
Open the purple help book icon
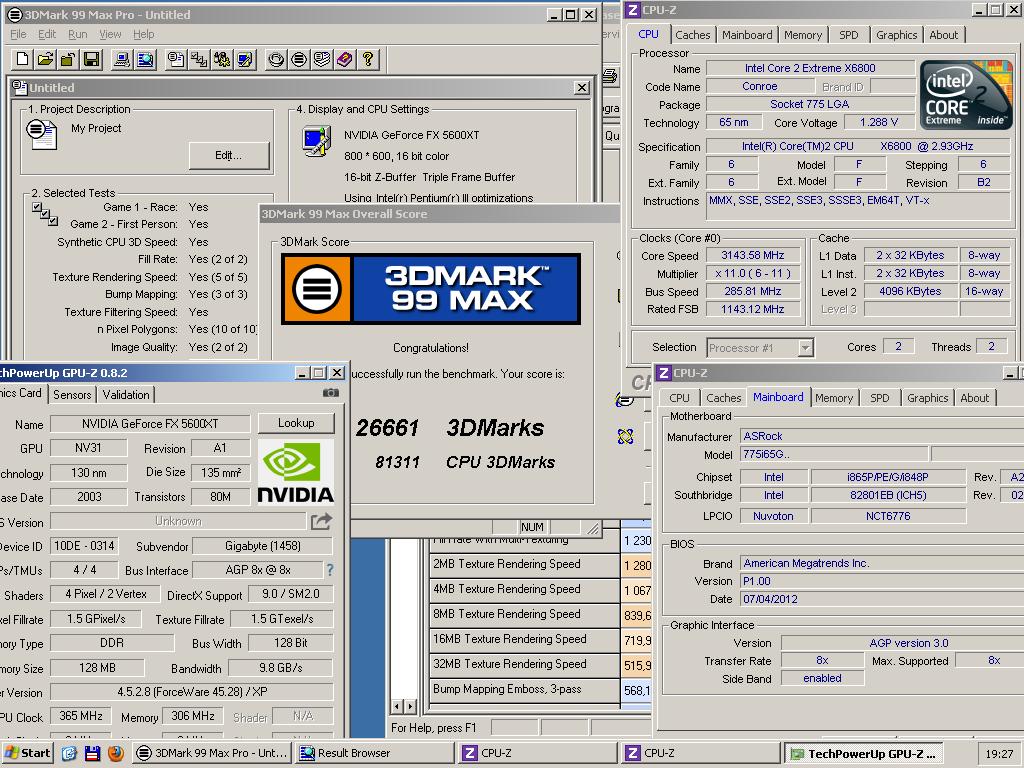[345, 59]
